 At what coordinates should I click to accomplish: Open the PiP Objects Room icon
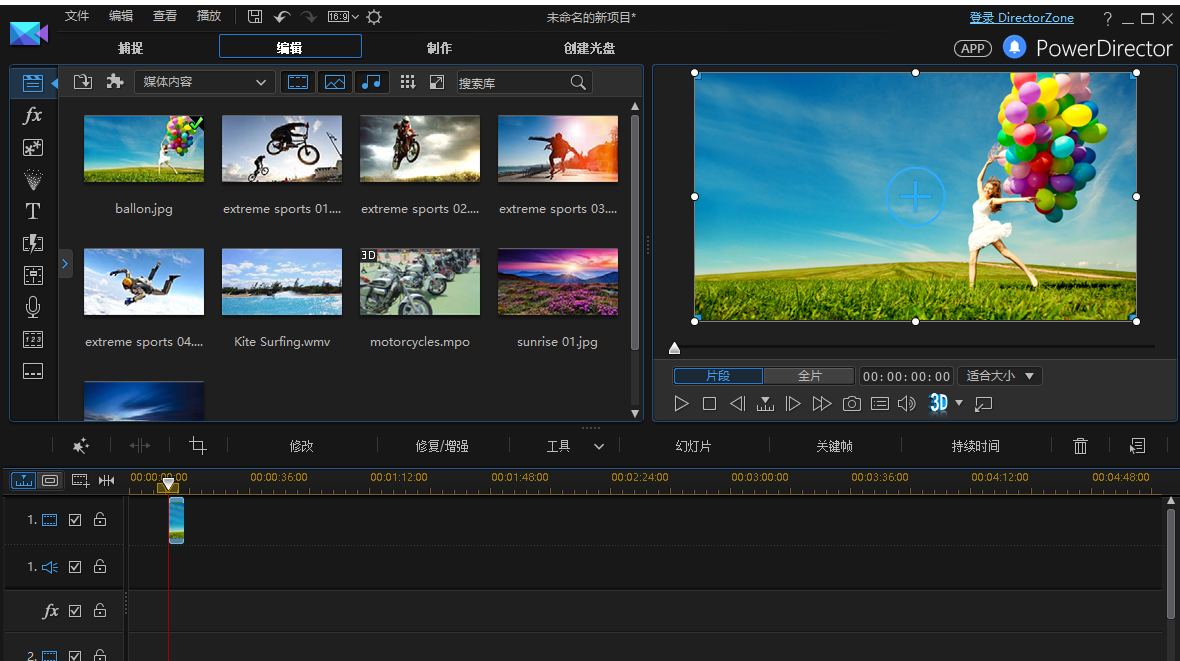click(32, 148)
